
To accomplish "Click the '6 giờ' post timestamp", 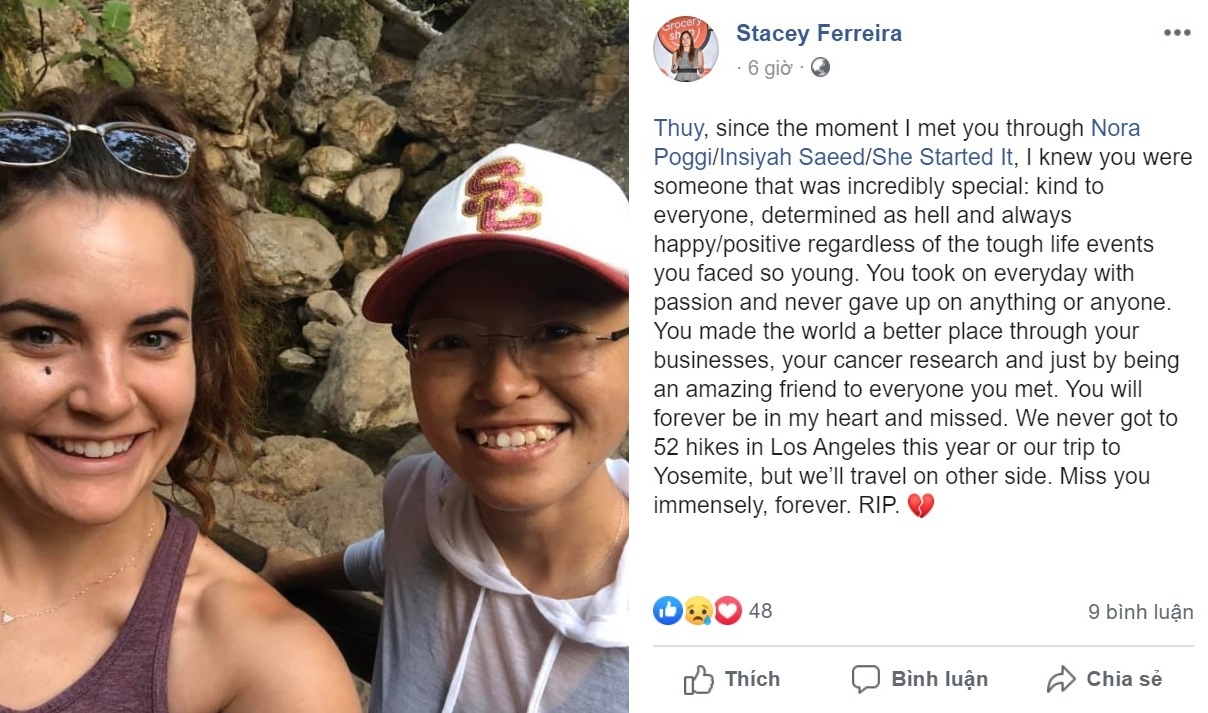I will pos(770,68).
